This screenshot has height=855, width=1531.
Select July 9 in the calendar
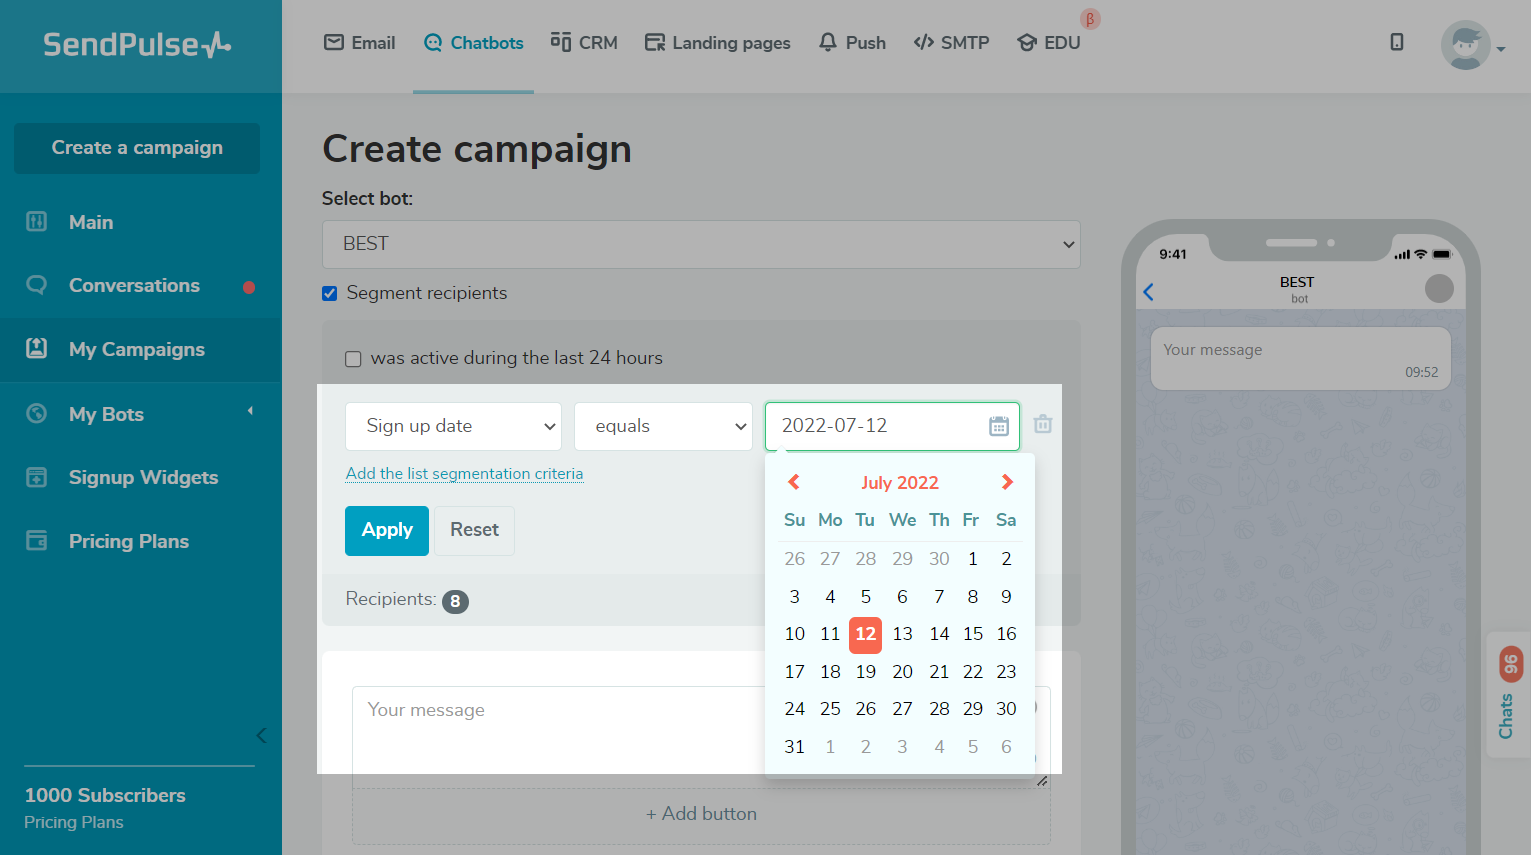coord(1006,597)
